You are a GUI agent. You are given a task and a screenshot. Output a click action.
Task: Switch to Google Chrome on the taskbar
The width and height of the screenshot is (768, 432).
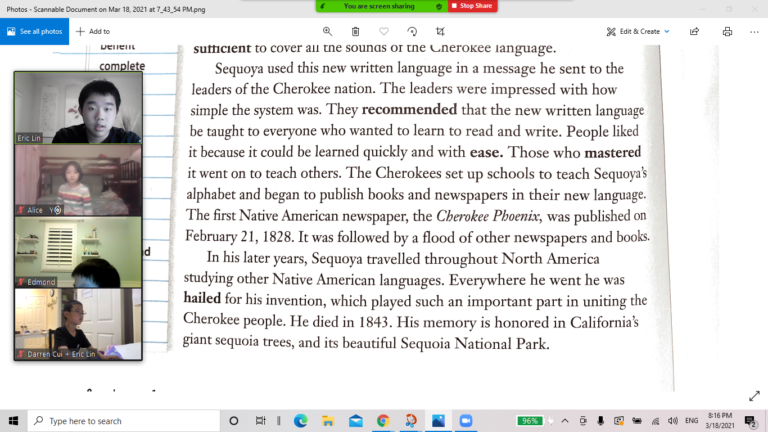383,421
